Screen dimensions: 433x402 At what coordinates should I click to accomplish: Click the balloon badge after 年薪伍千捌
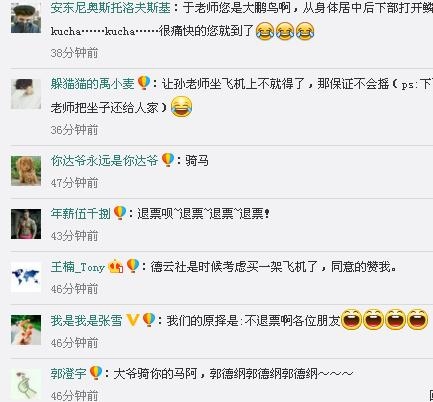pyautogui.click(x=120, y=213)
